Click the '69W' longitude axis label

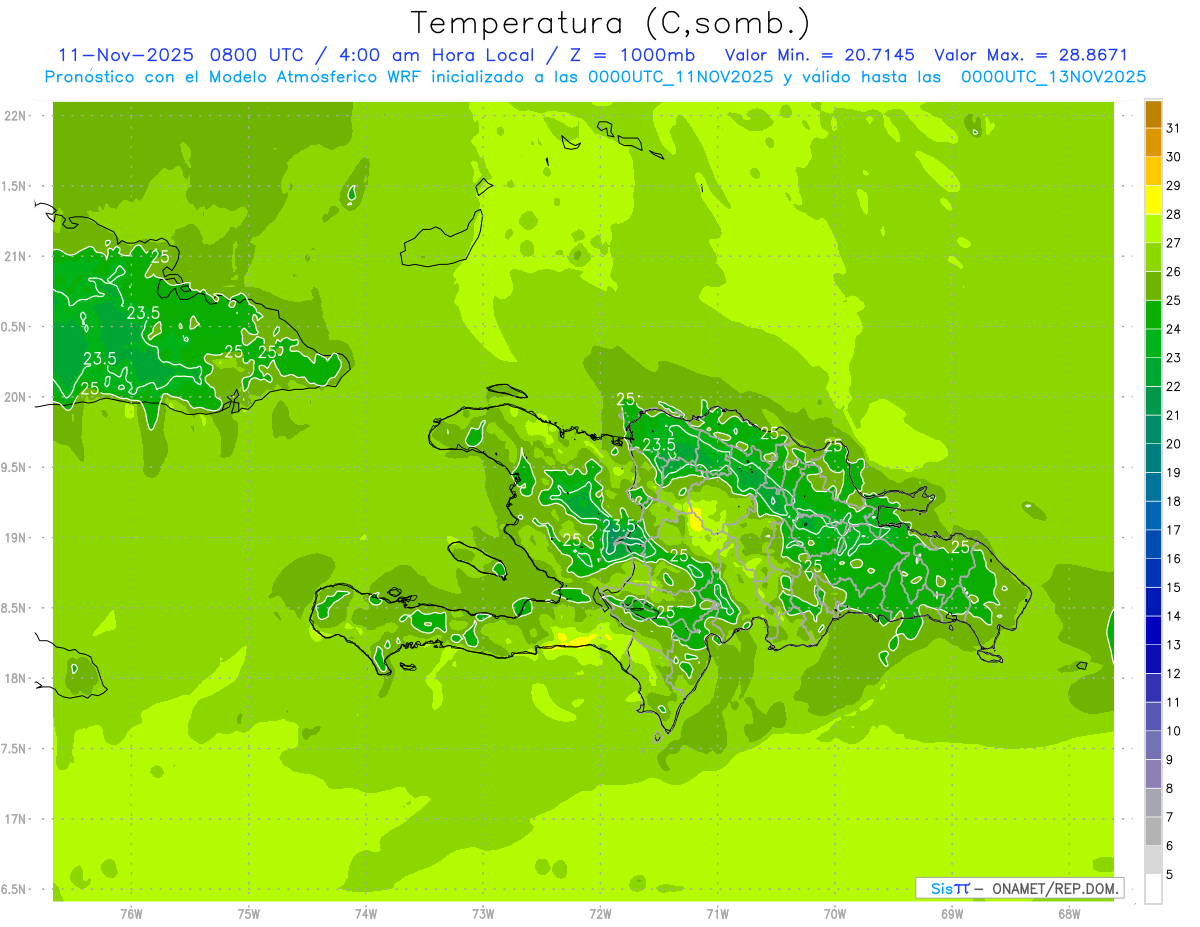click(x=952, y=912)
